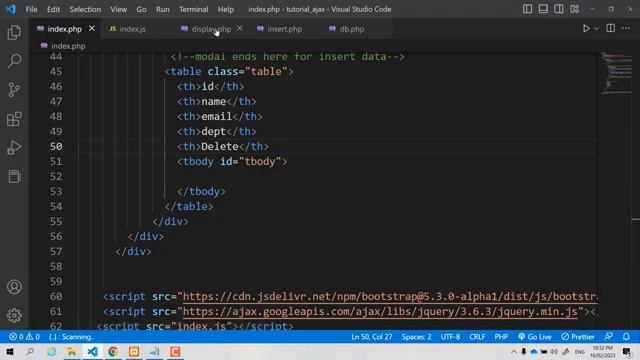Viewport: 640px width, 360px height.
Task: Click the jquery googleapis script link
Action: click(x=380, y=312)
